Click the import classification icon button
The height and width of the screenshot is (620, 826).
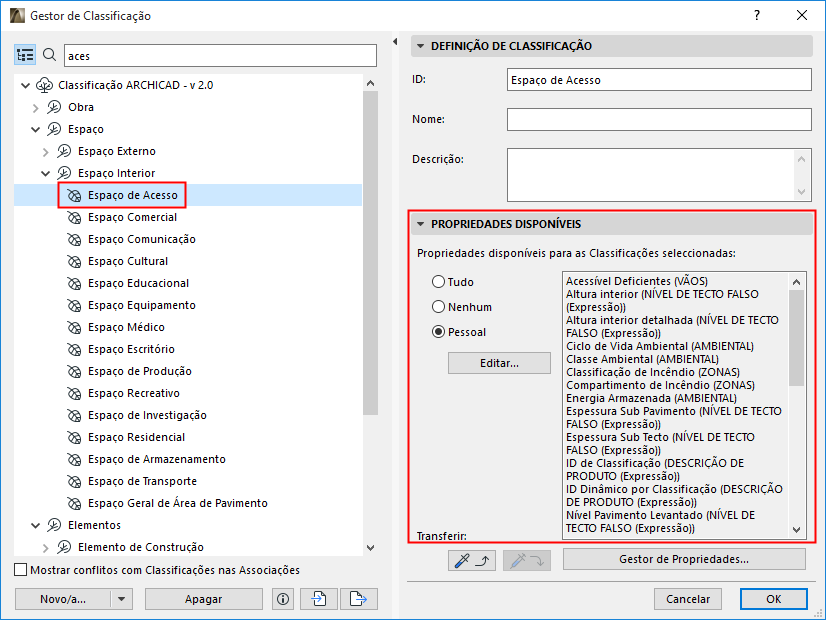319,599
